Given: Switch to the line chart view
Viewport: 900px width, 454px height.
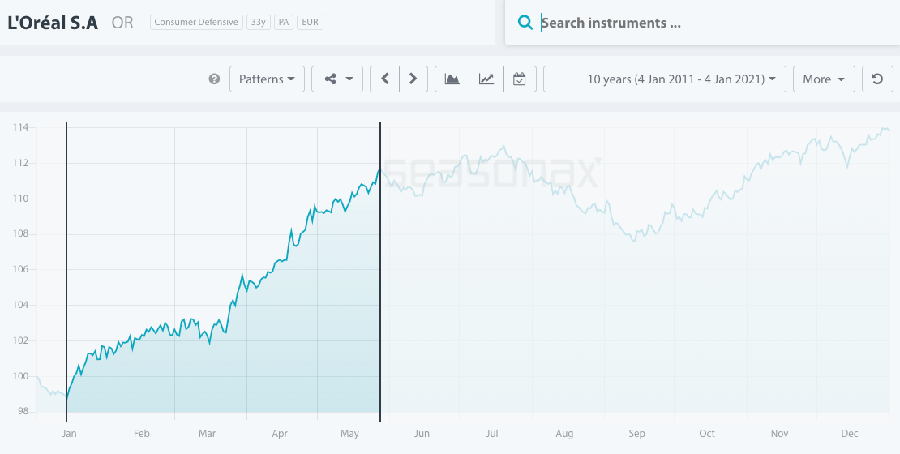Looking at the screenshot, I should click(x=486, y=79).
